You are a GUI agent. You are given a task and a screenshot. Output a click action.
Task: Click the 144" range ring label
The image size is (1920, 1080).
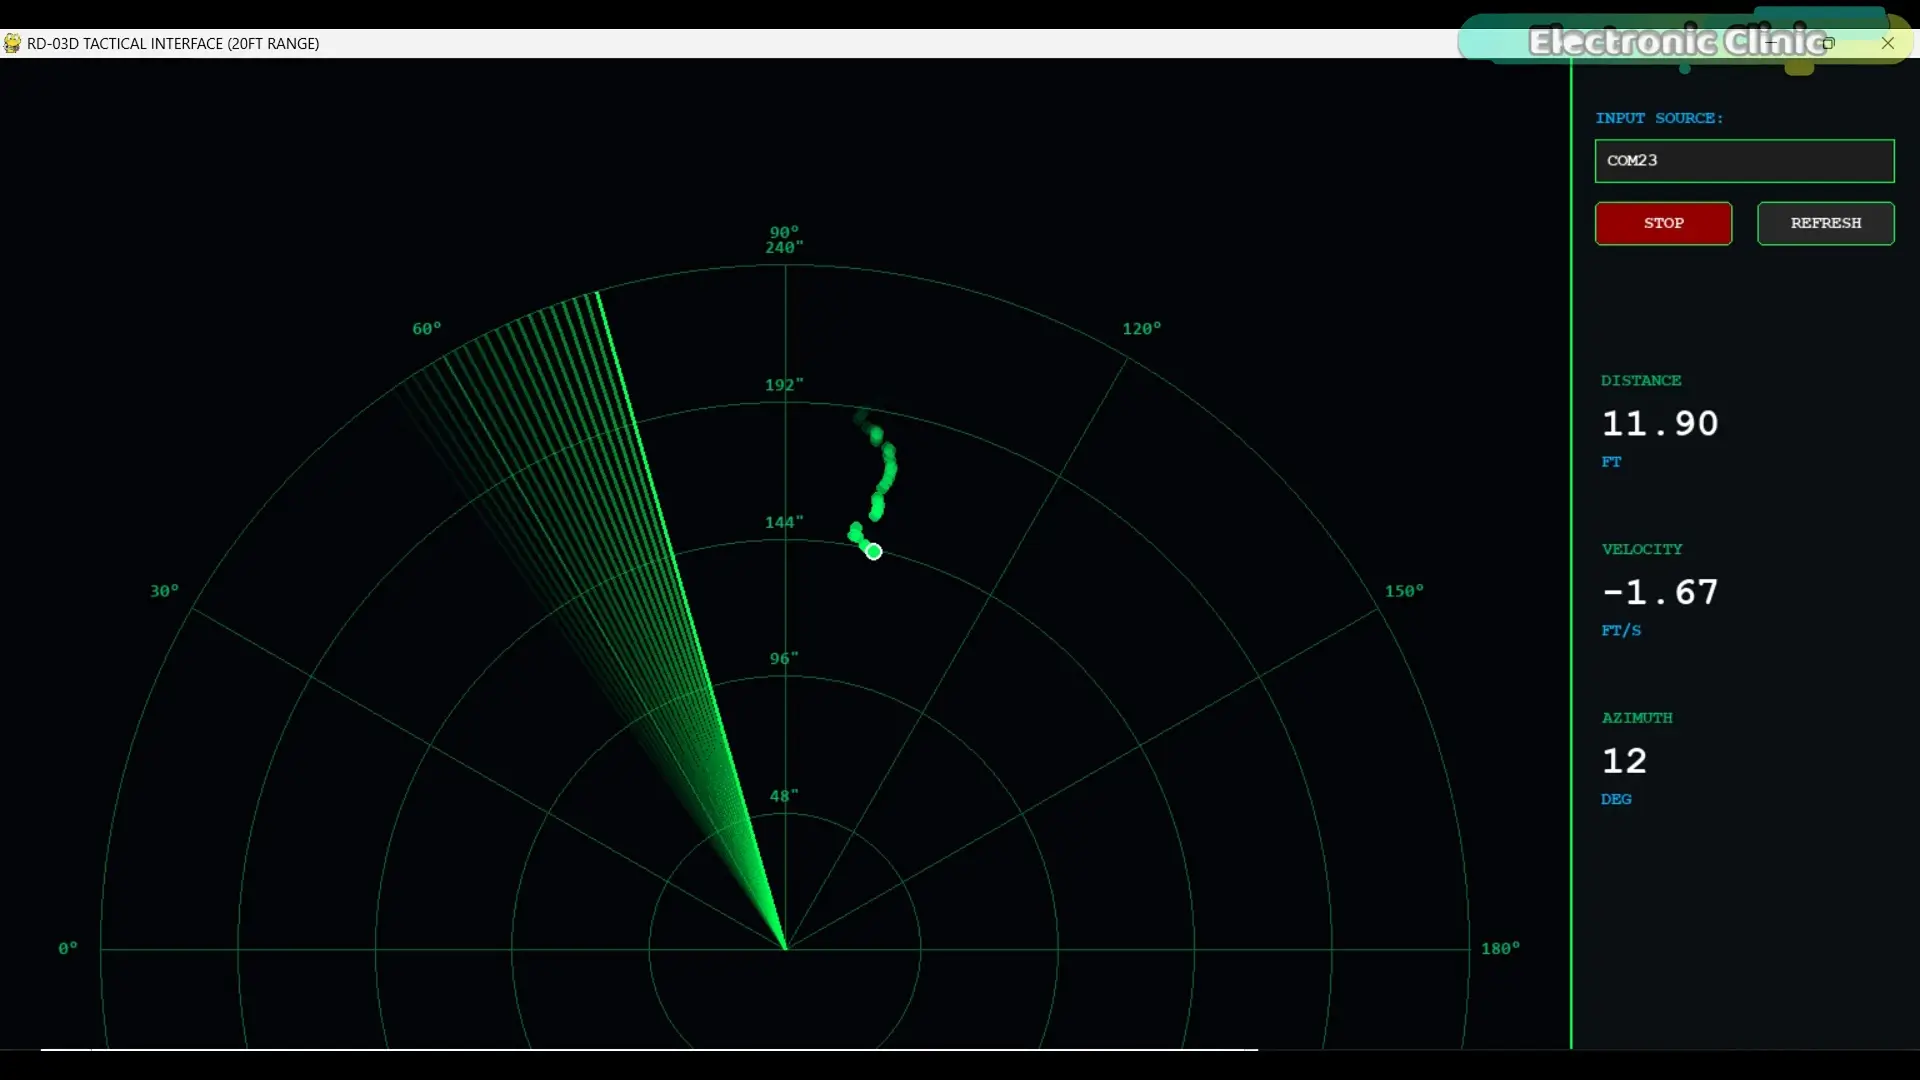[784, 522]
